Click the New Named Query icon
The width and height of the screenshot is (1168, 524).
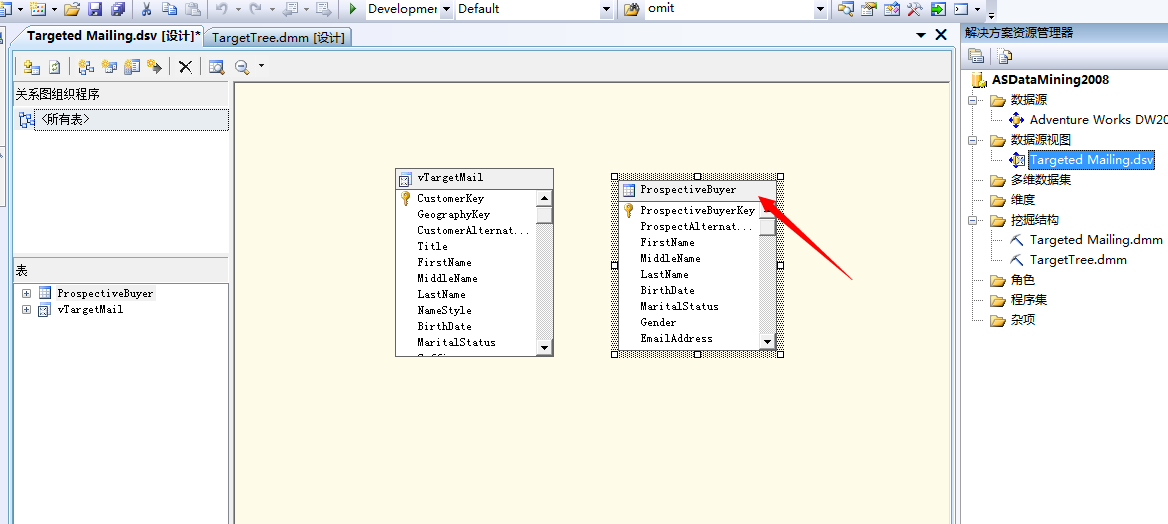[110, 67]
